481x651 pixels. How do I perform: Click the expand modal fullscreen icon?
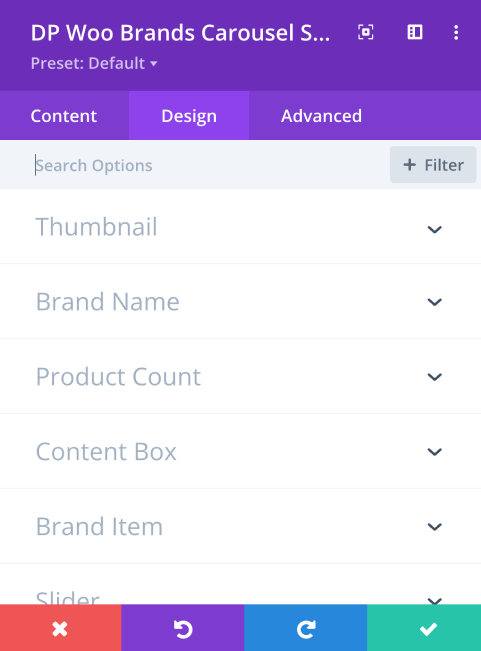pyautogui.click(x=366, y=32)
